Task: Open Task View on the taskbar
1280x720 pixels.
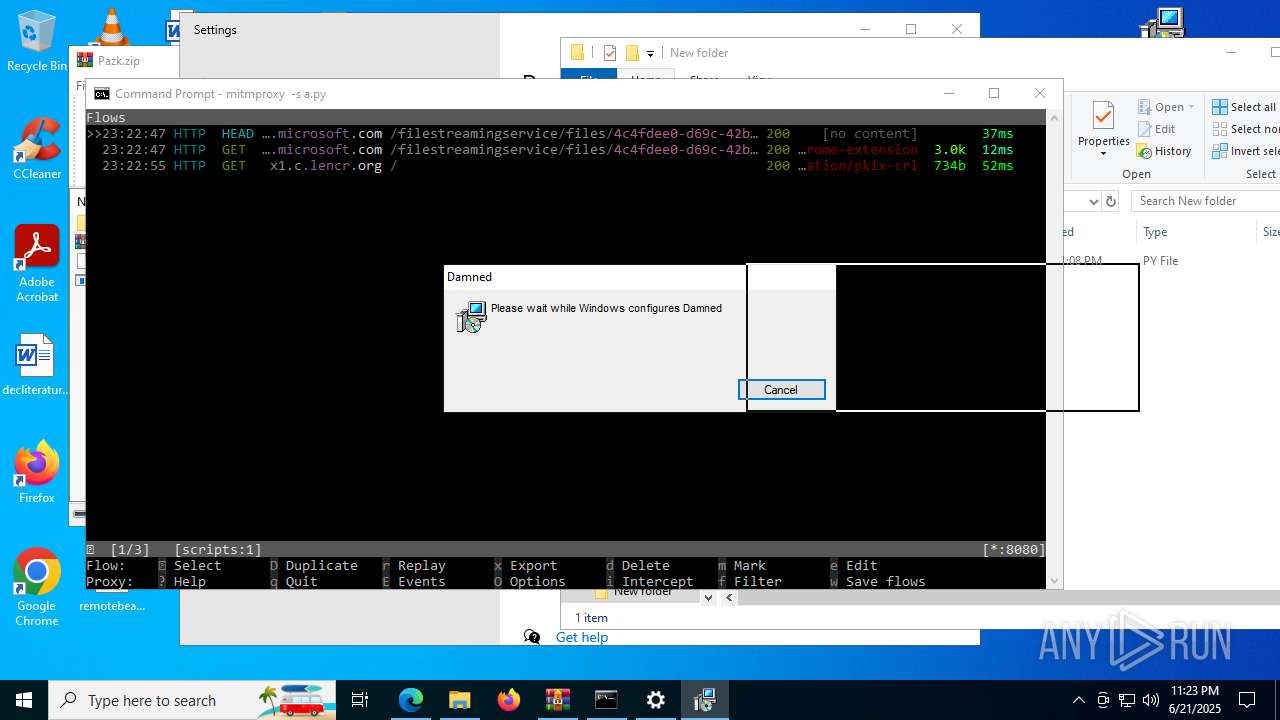Action: coord(360,700)
